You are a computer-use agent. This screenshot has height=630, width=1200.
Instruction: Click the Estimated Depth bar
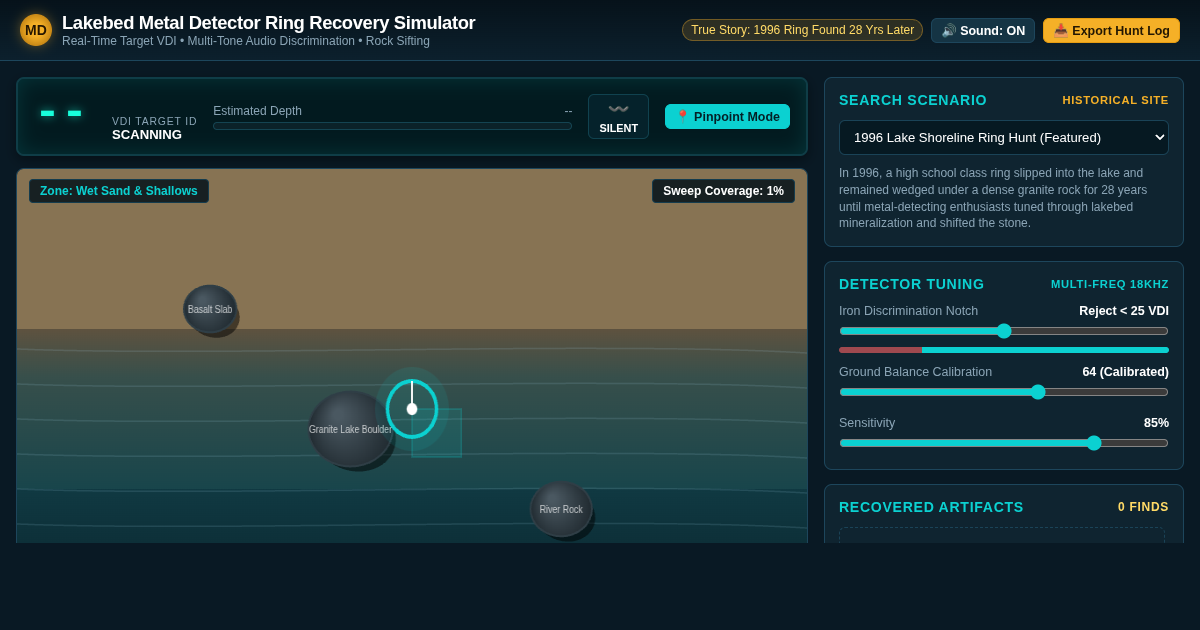pos(392,126)
